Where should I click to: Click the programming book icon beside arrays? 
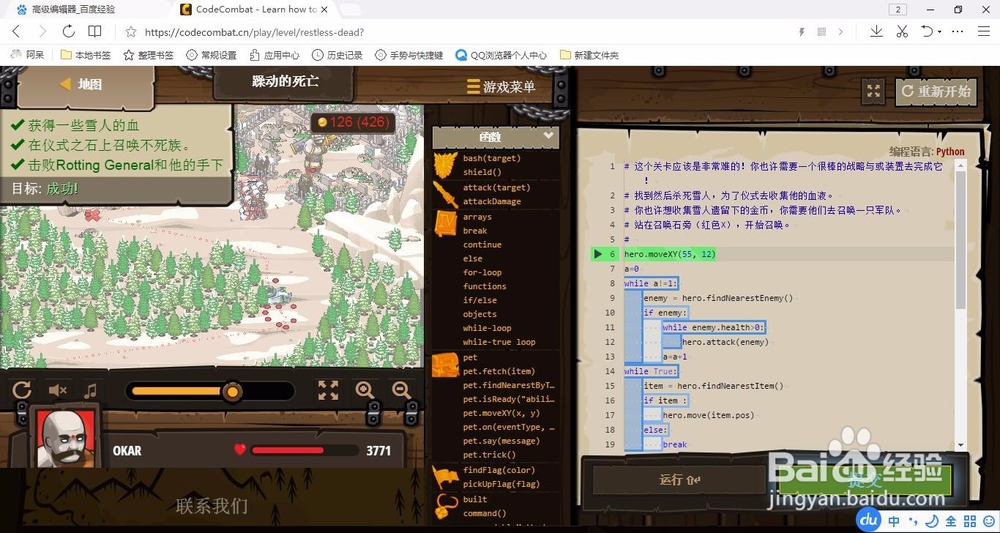446,224
